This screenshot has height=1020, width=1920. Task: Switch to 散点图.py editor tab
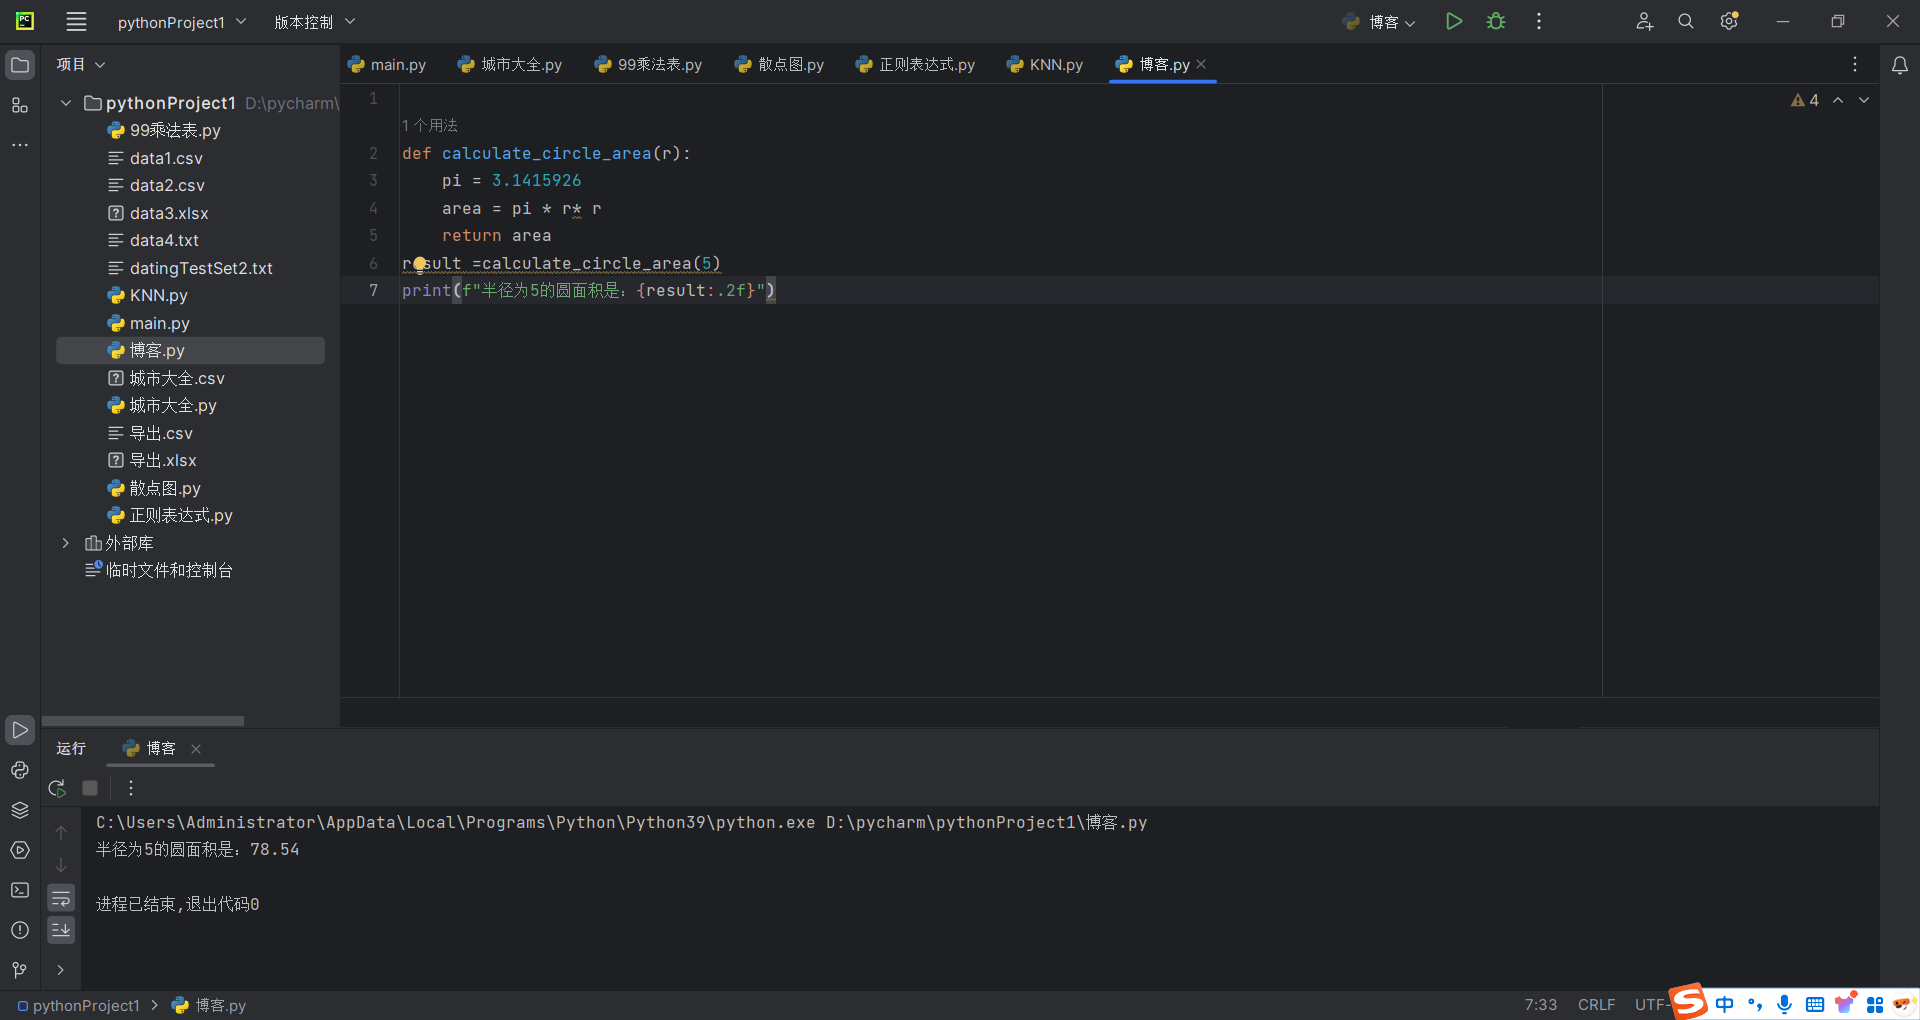[779, 64]
